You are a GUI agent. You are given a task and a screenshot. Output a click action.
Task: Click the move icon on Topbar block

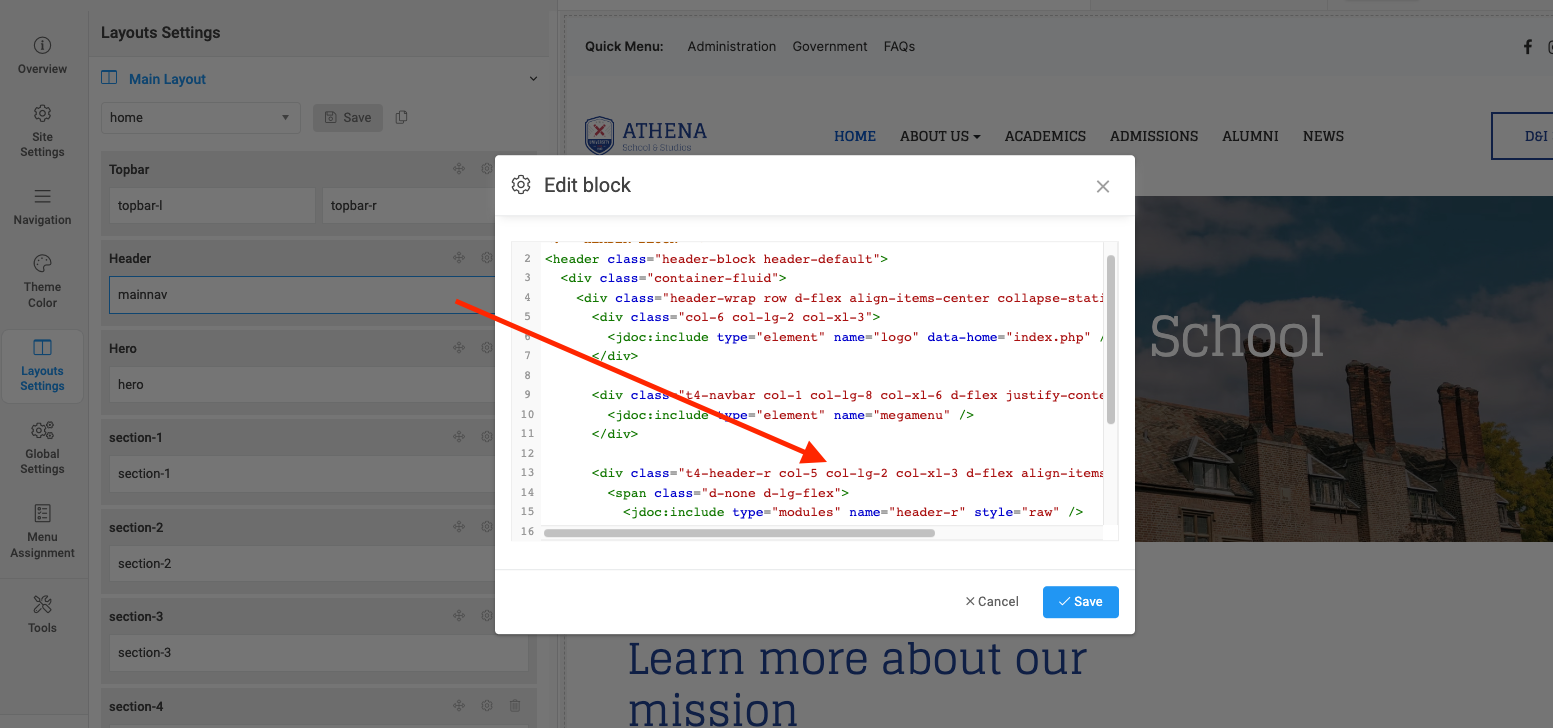(459, 169)
